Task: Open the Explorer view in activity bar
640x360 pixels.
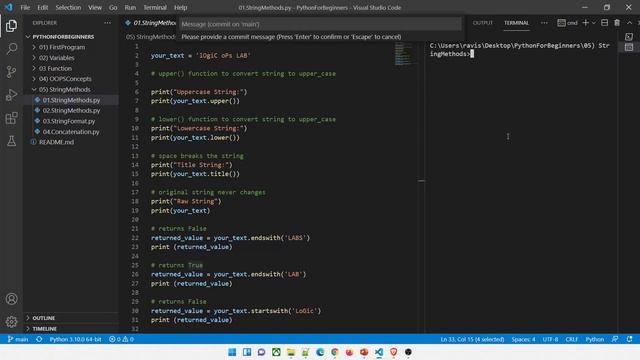Action: tap(11, 26)
